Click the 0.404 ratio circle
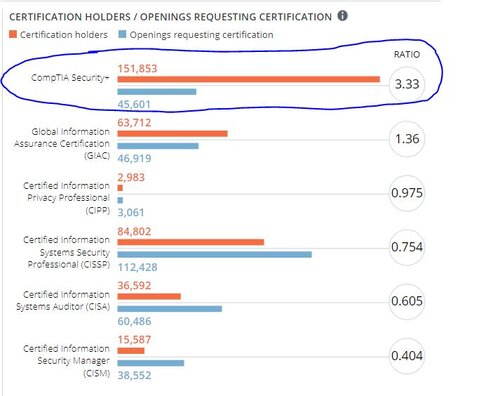Screen dimensions: 500x396 coord(407,356)
